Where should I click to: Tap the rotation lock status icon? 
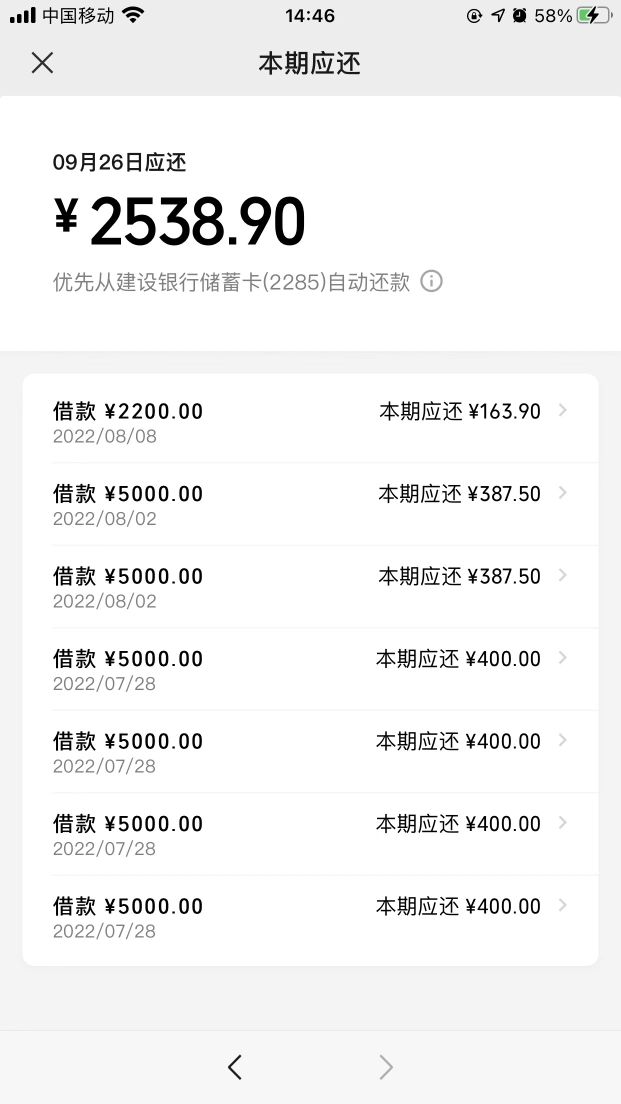pyautogui.click(x=475, y=16)
